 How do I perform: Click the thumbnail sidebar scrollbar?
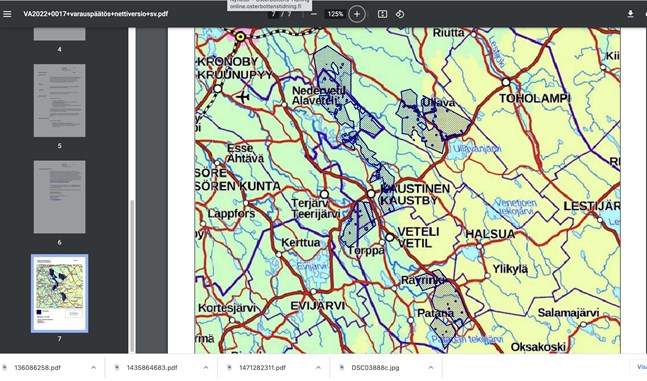132,276
